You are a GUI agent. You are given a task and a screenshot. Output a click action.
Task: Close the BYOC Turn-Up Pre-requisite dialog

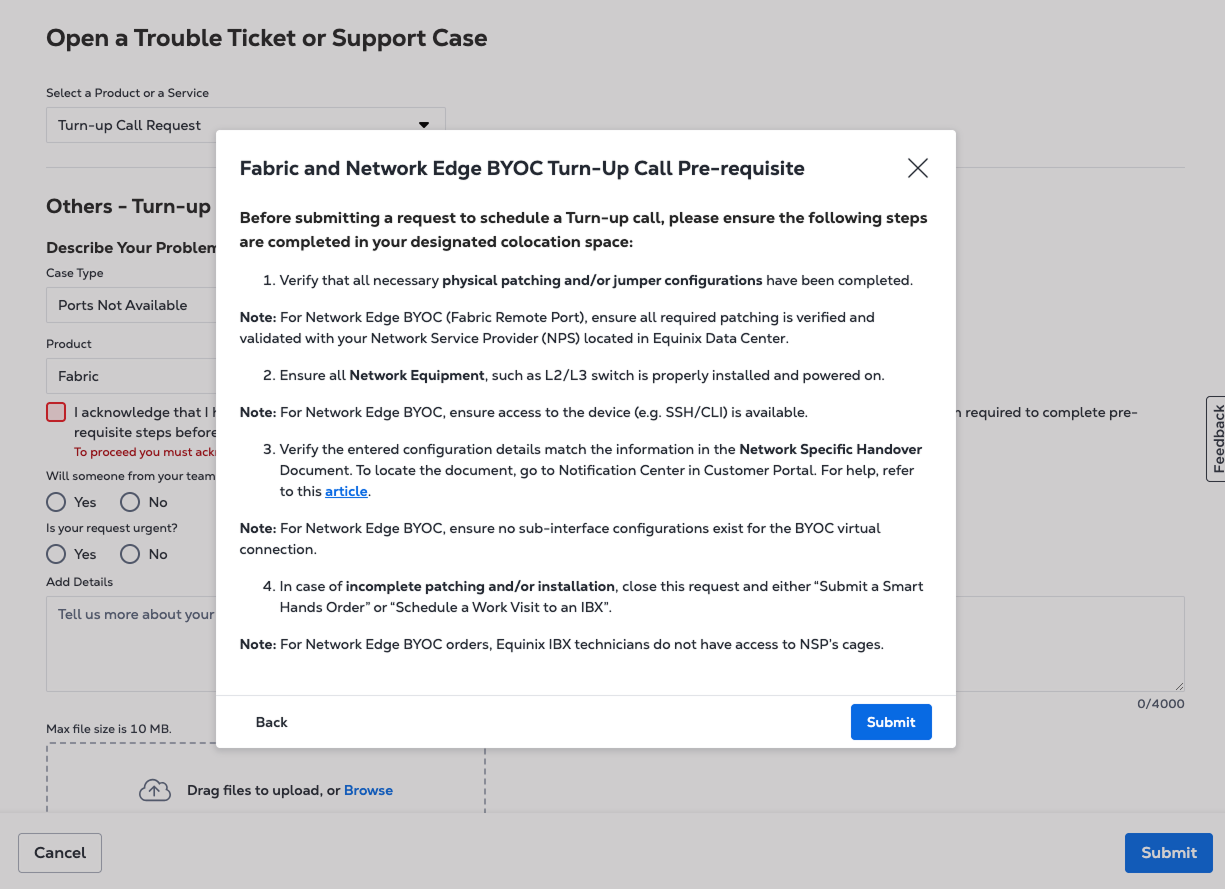[x=917, y=168]
